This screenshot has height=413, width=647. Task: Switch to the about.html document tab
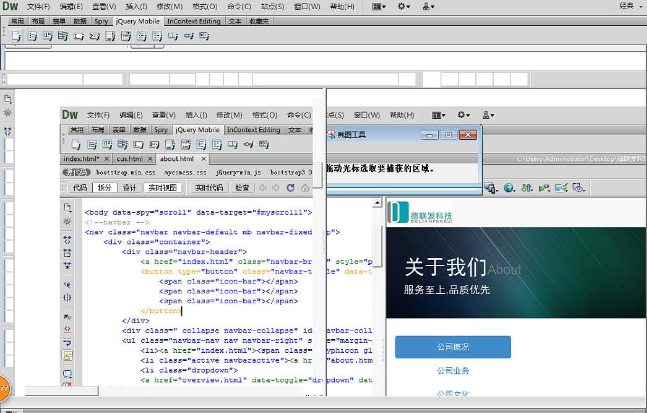coord(177,159)
